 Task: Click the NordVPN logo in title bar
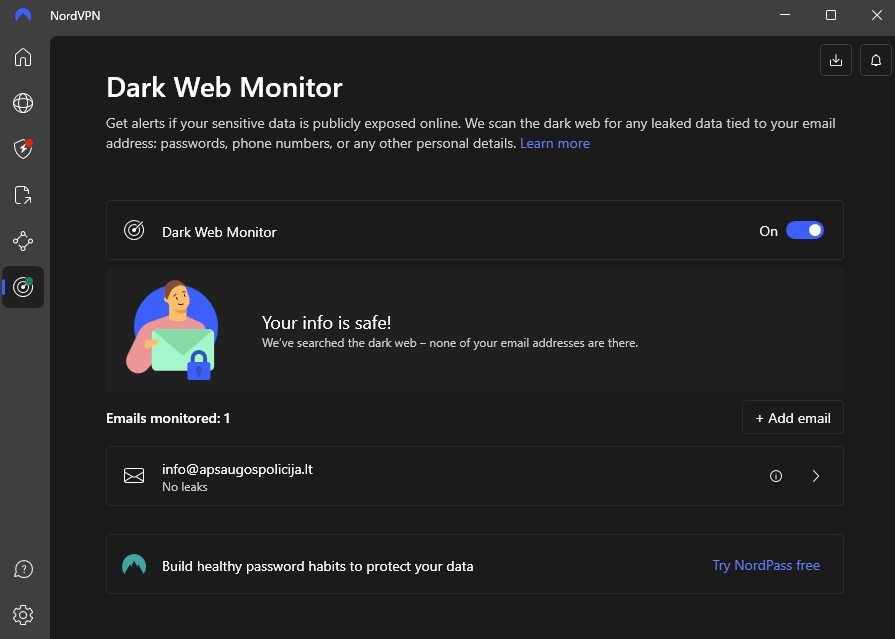click(x=23, y=15)
